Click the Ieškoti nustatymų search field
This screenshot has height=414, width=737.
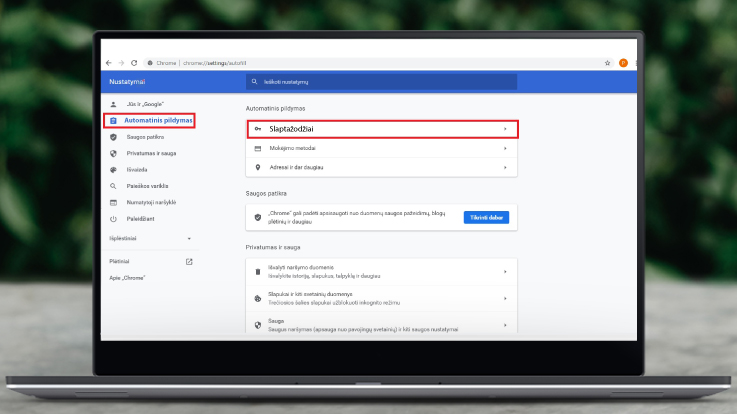[x=380, y=81]
